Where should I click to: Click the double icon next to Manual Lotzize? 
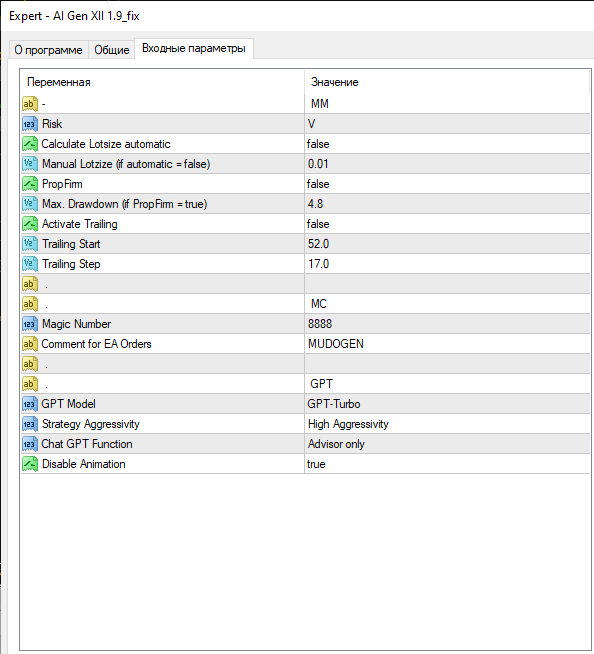point(30,164)
